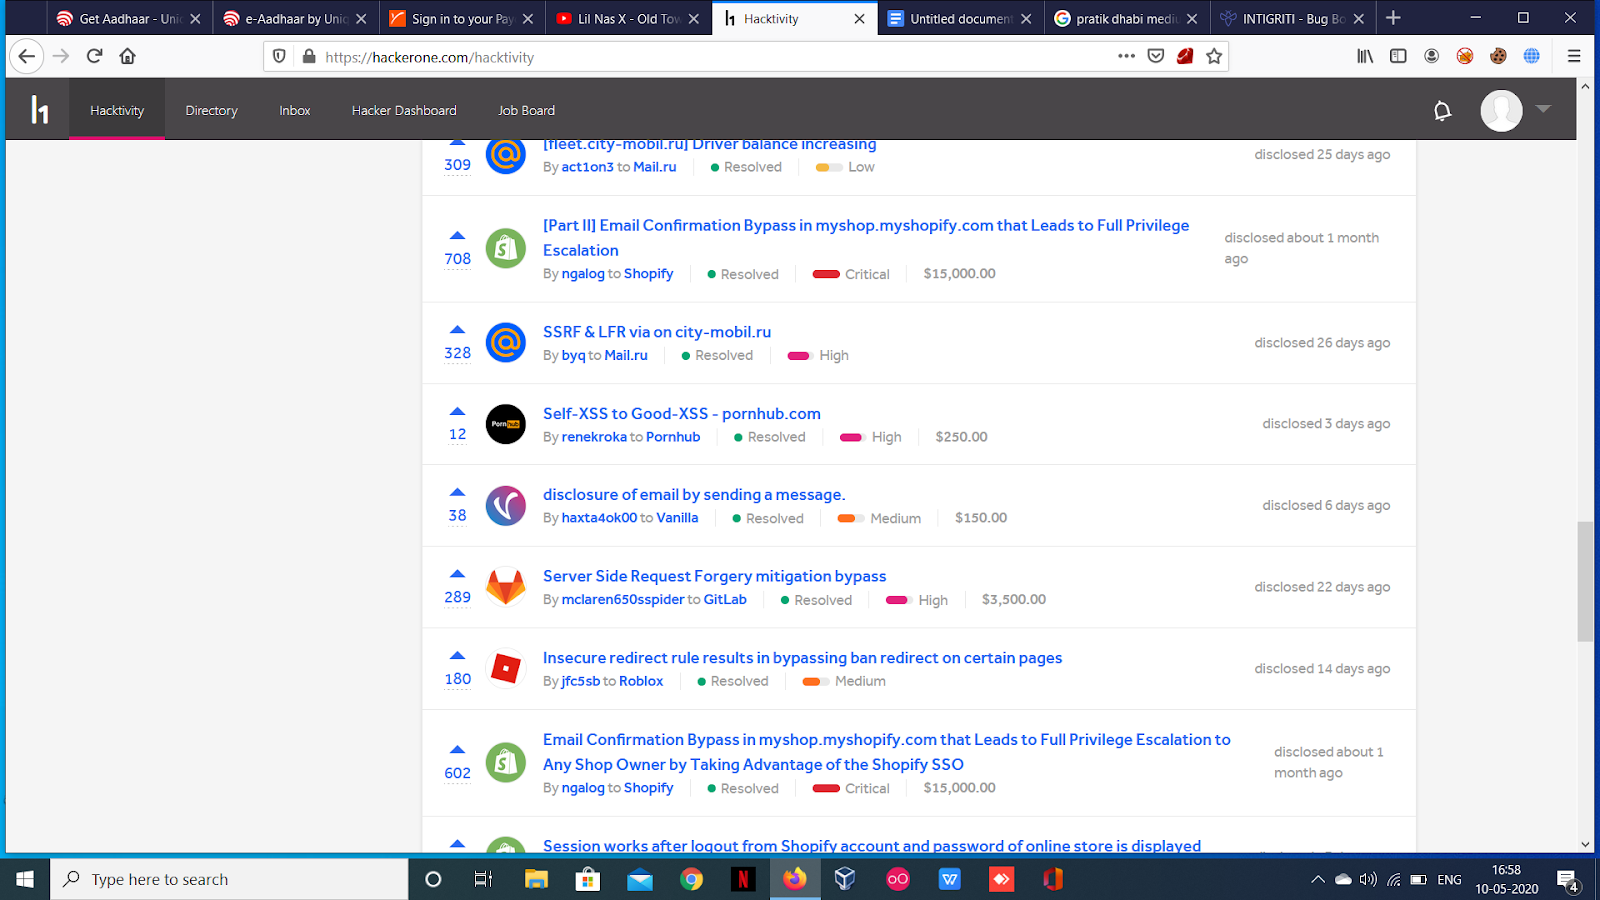Upvote the Part II Email Confirmation Bypass report
The image size is (1600, 900).
(x=457, y=235)
